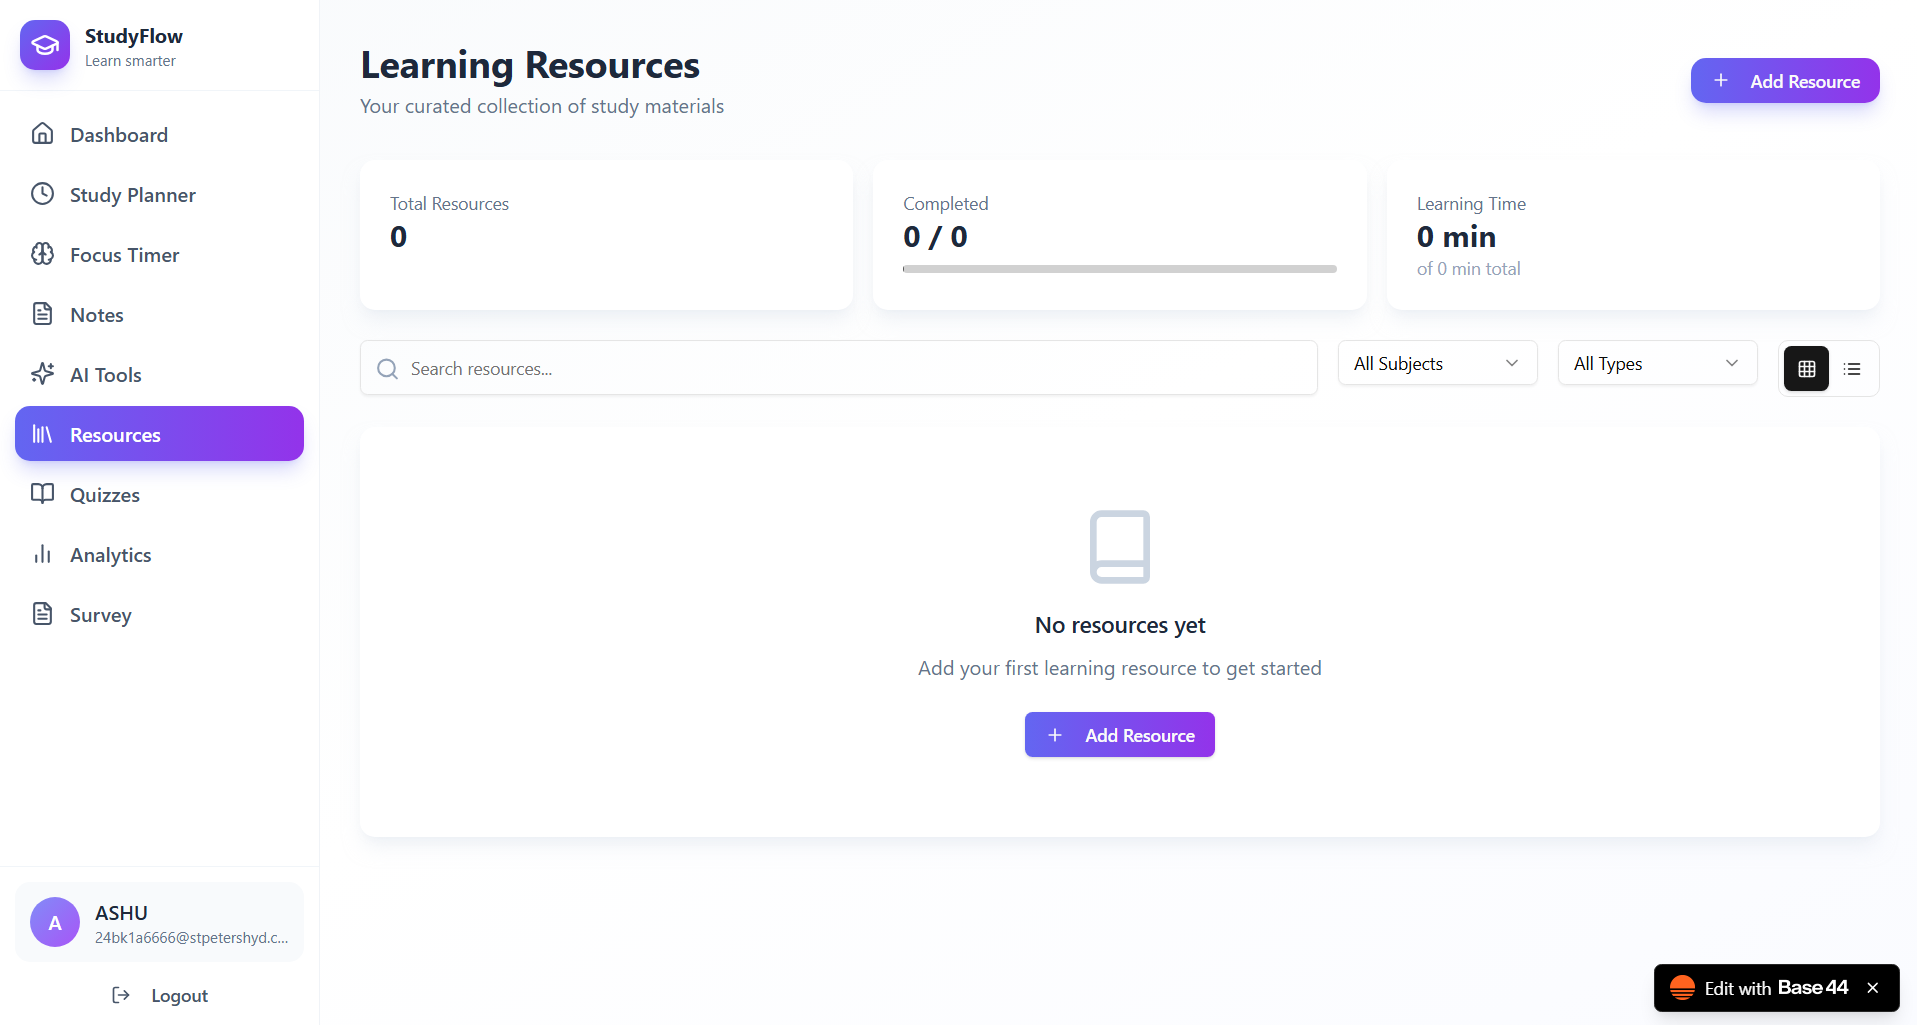
Task: Open AI Tools page
Action: coord(159,374)
